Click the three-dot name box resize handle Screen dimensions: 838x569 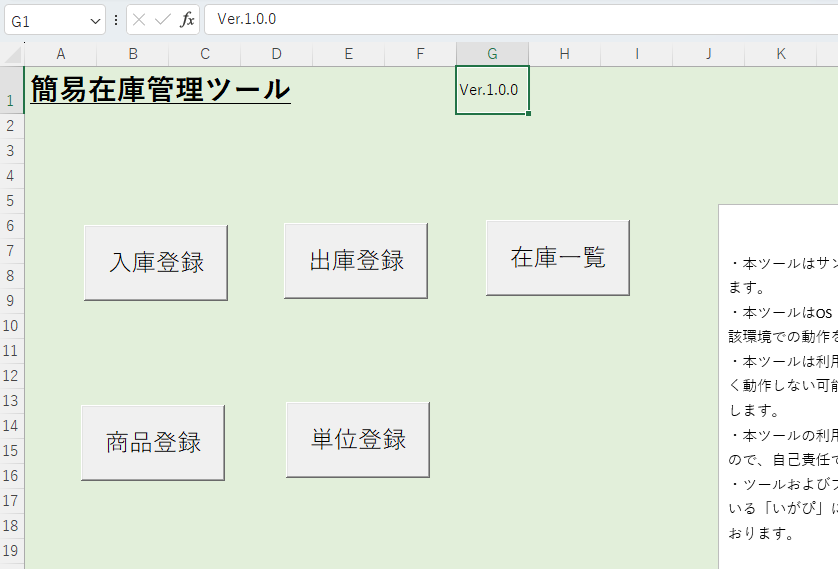116,20
